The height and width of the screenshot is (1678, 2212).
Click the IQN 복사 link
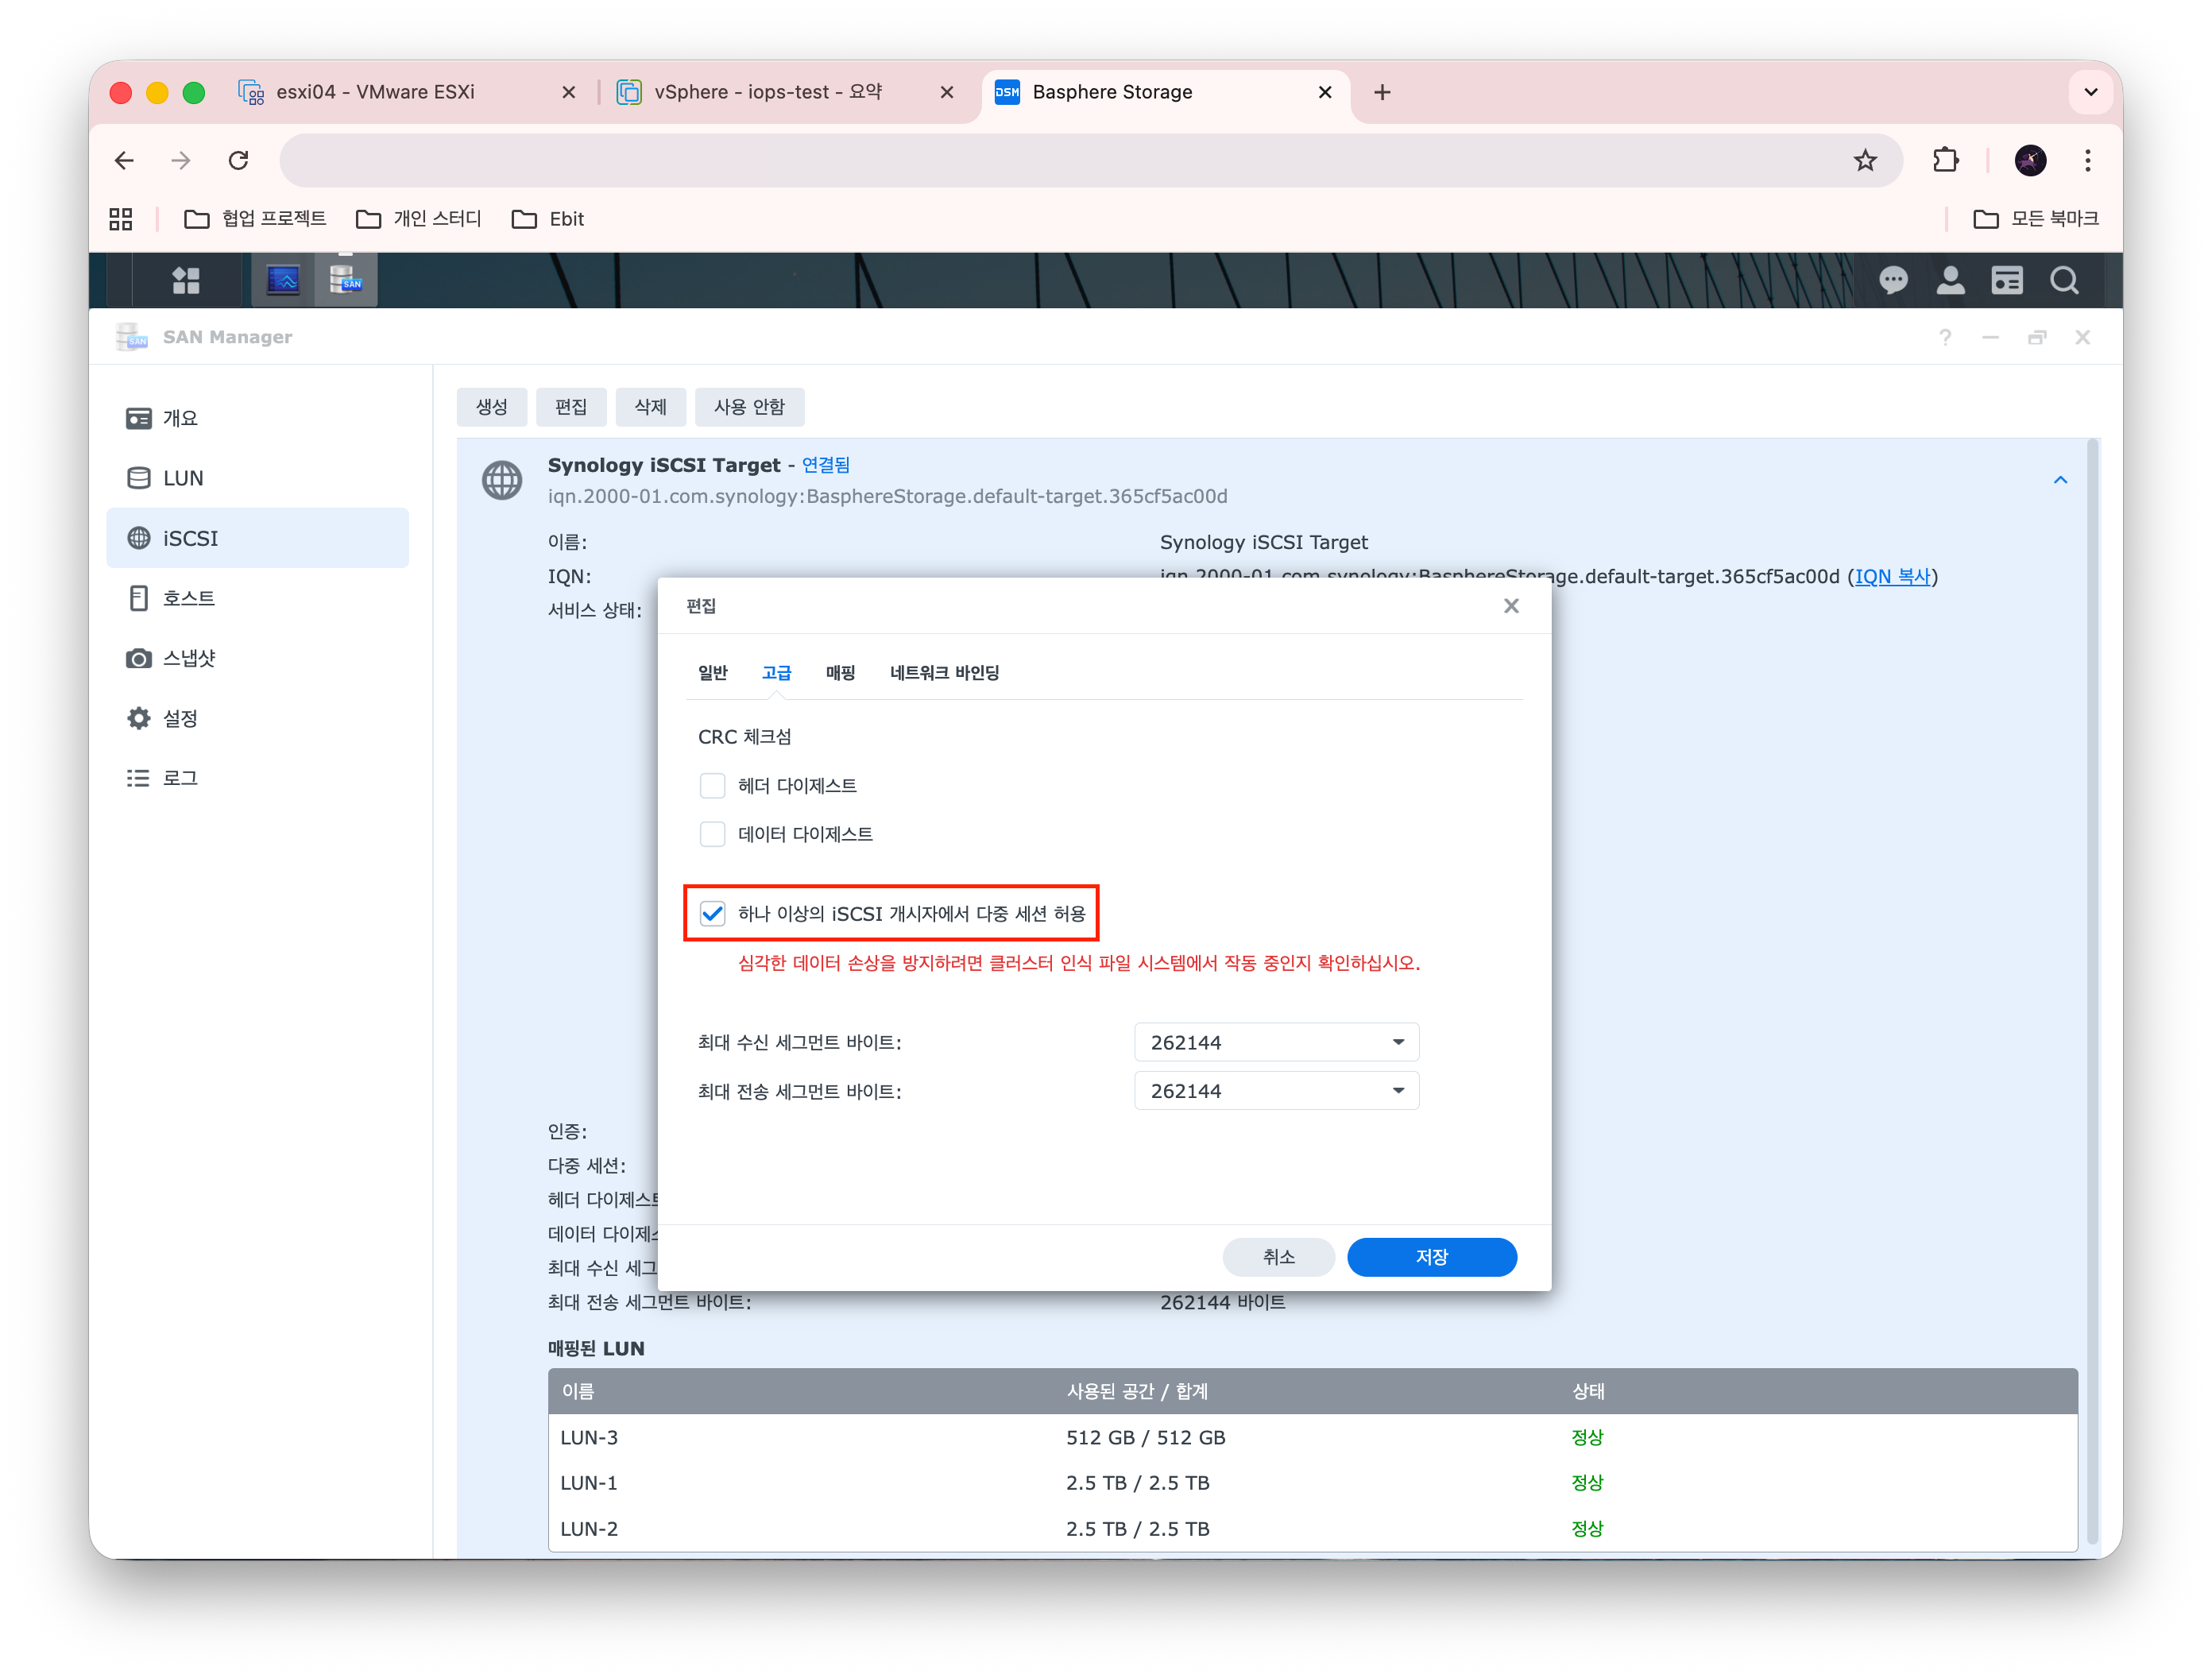click(x=1893, y=577)
